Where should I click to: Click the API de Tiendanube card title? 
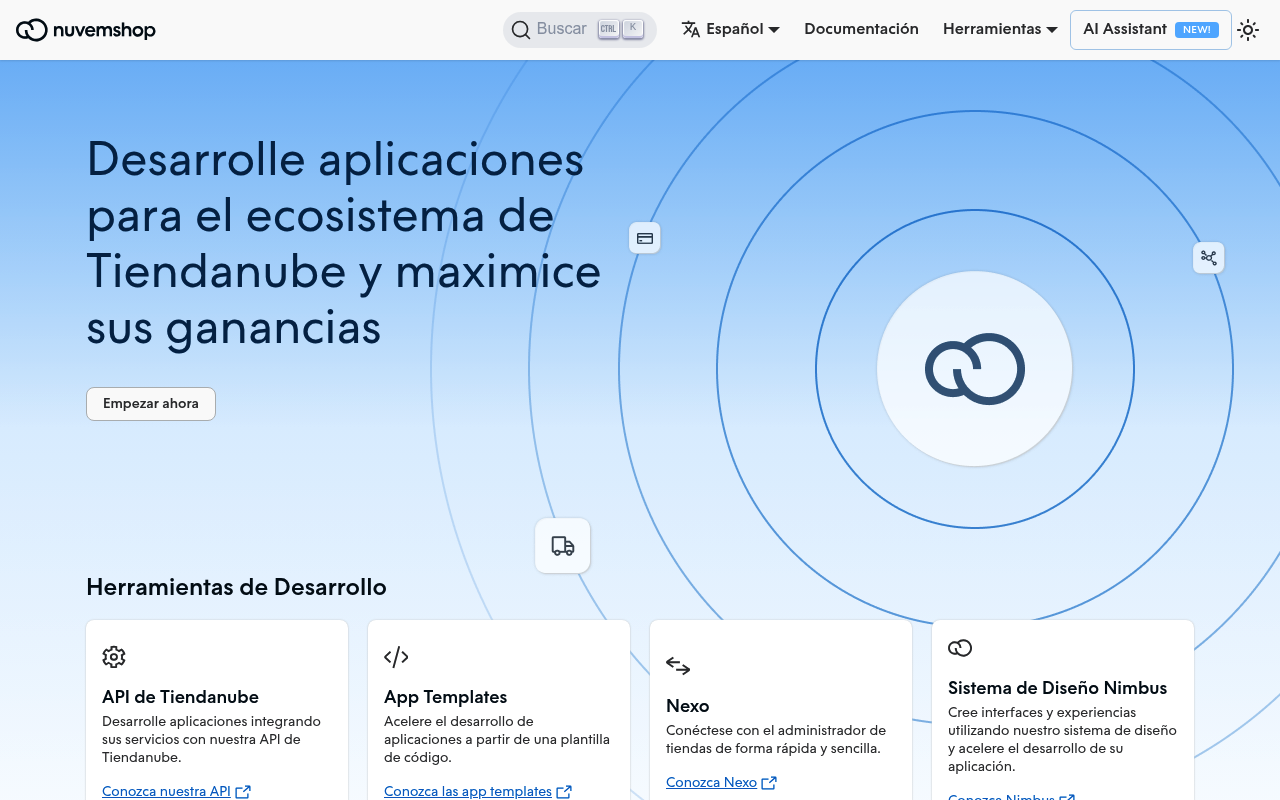[180, 697]
